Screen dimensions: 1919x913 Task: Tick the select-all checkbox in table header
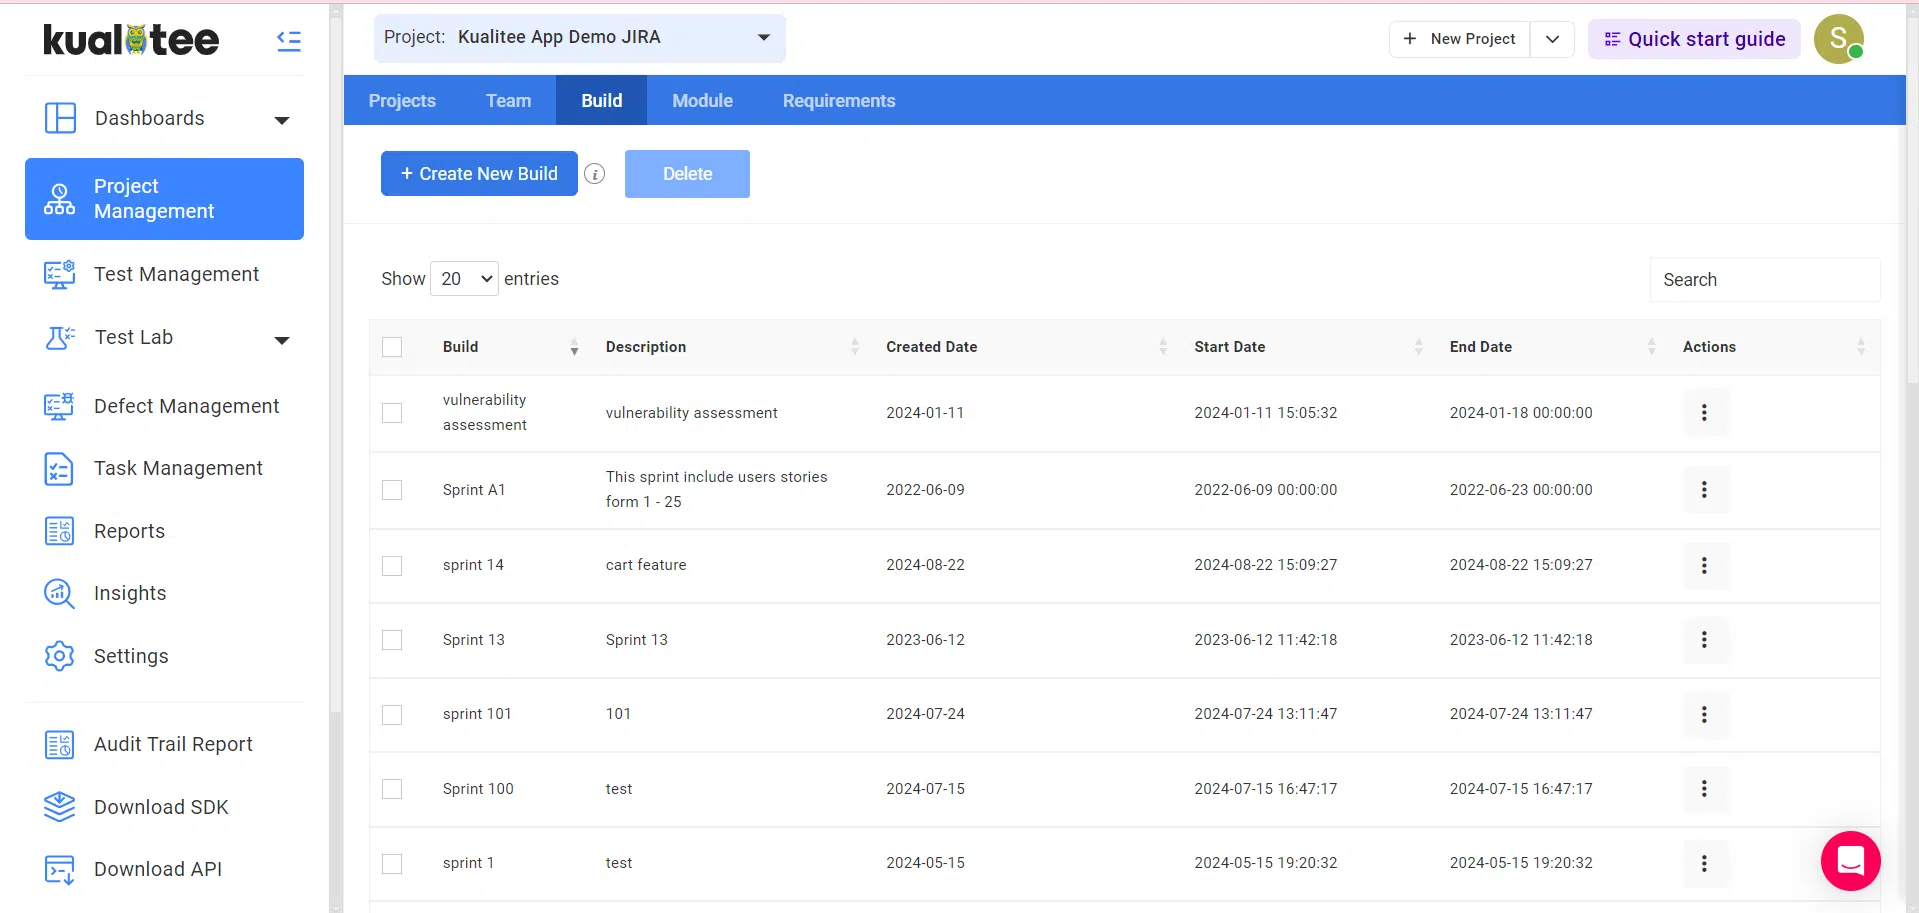(x=392, y=347)
